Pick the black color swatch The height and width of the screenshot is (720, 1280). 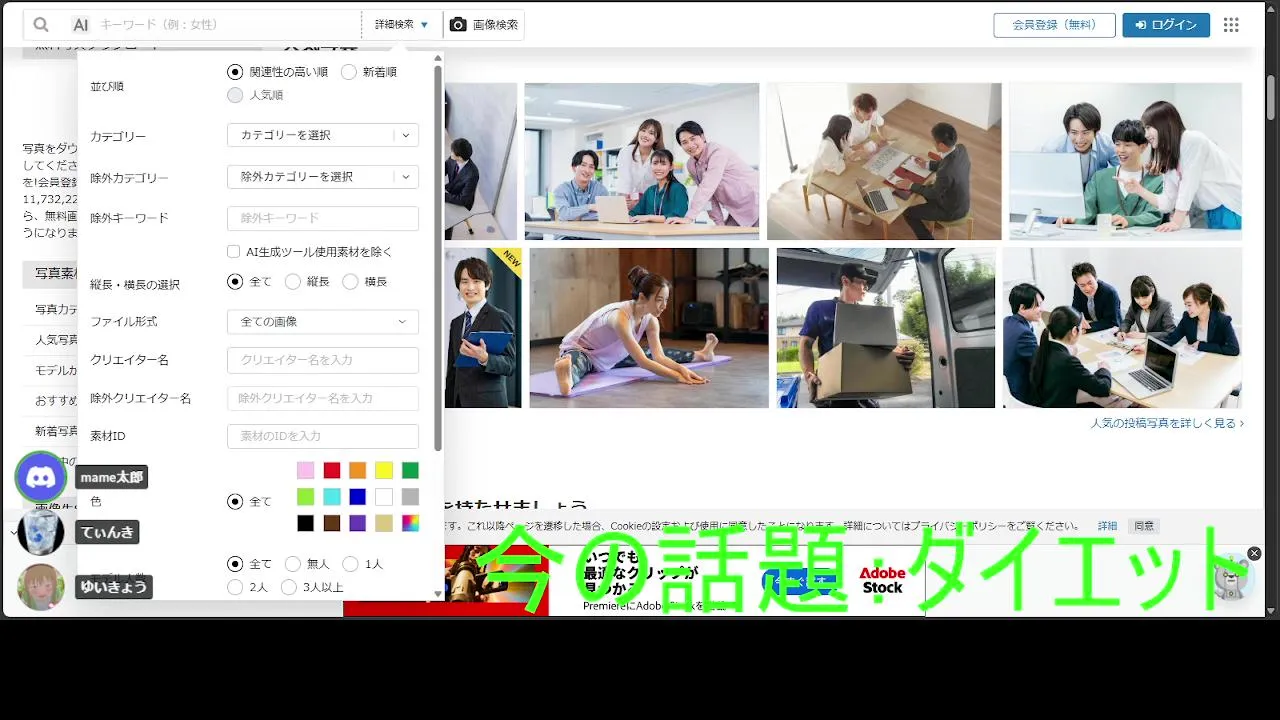pyautogui.click(x=305, y=523)
